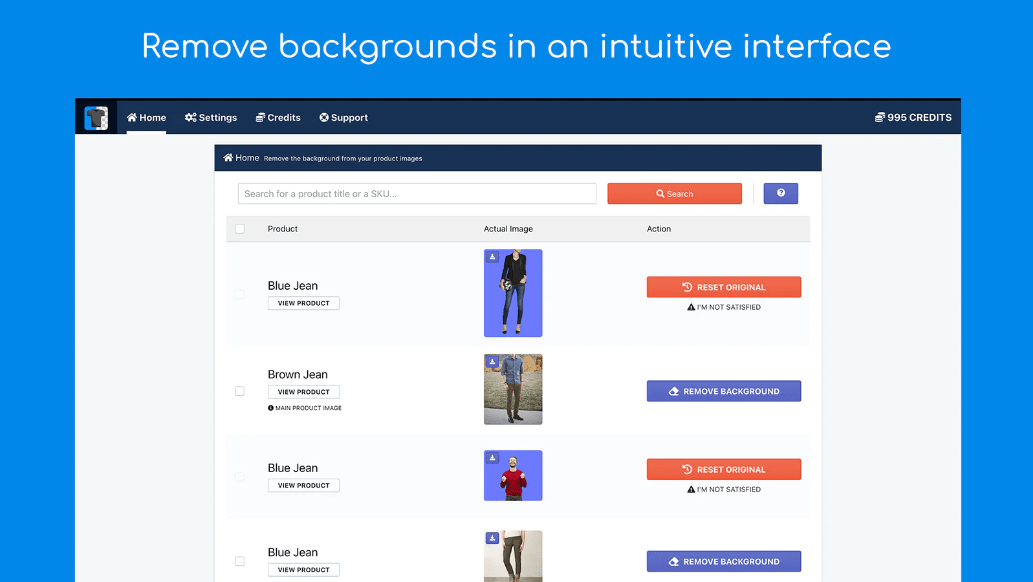1033x582 pixels.
Task: Select the Home house icon in the navbar
Action: (133, 117)
